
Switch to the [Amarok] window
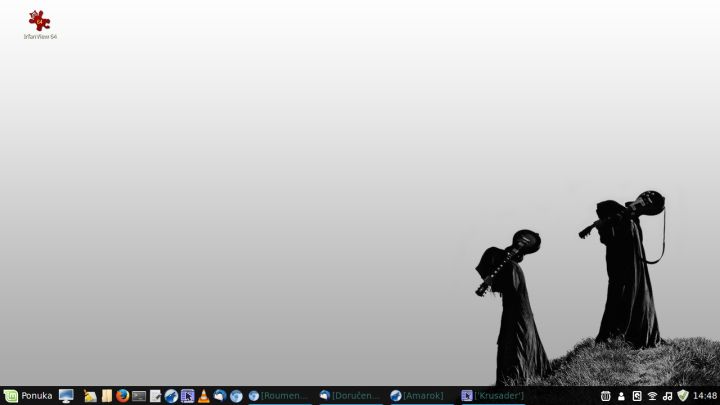point(422,396)
